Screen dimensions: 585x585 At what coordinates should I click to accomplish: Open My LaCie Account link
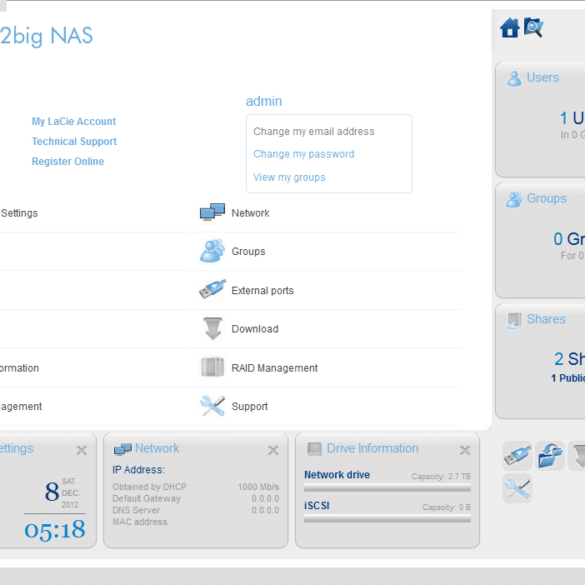click(x=74, y=121)
